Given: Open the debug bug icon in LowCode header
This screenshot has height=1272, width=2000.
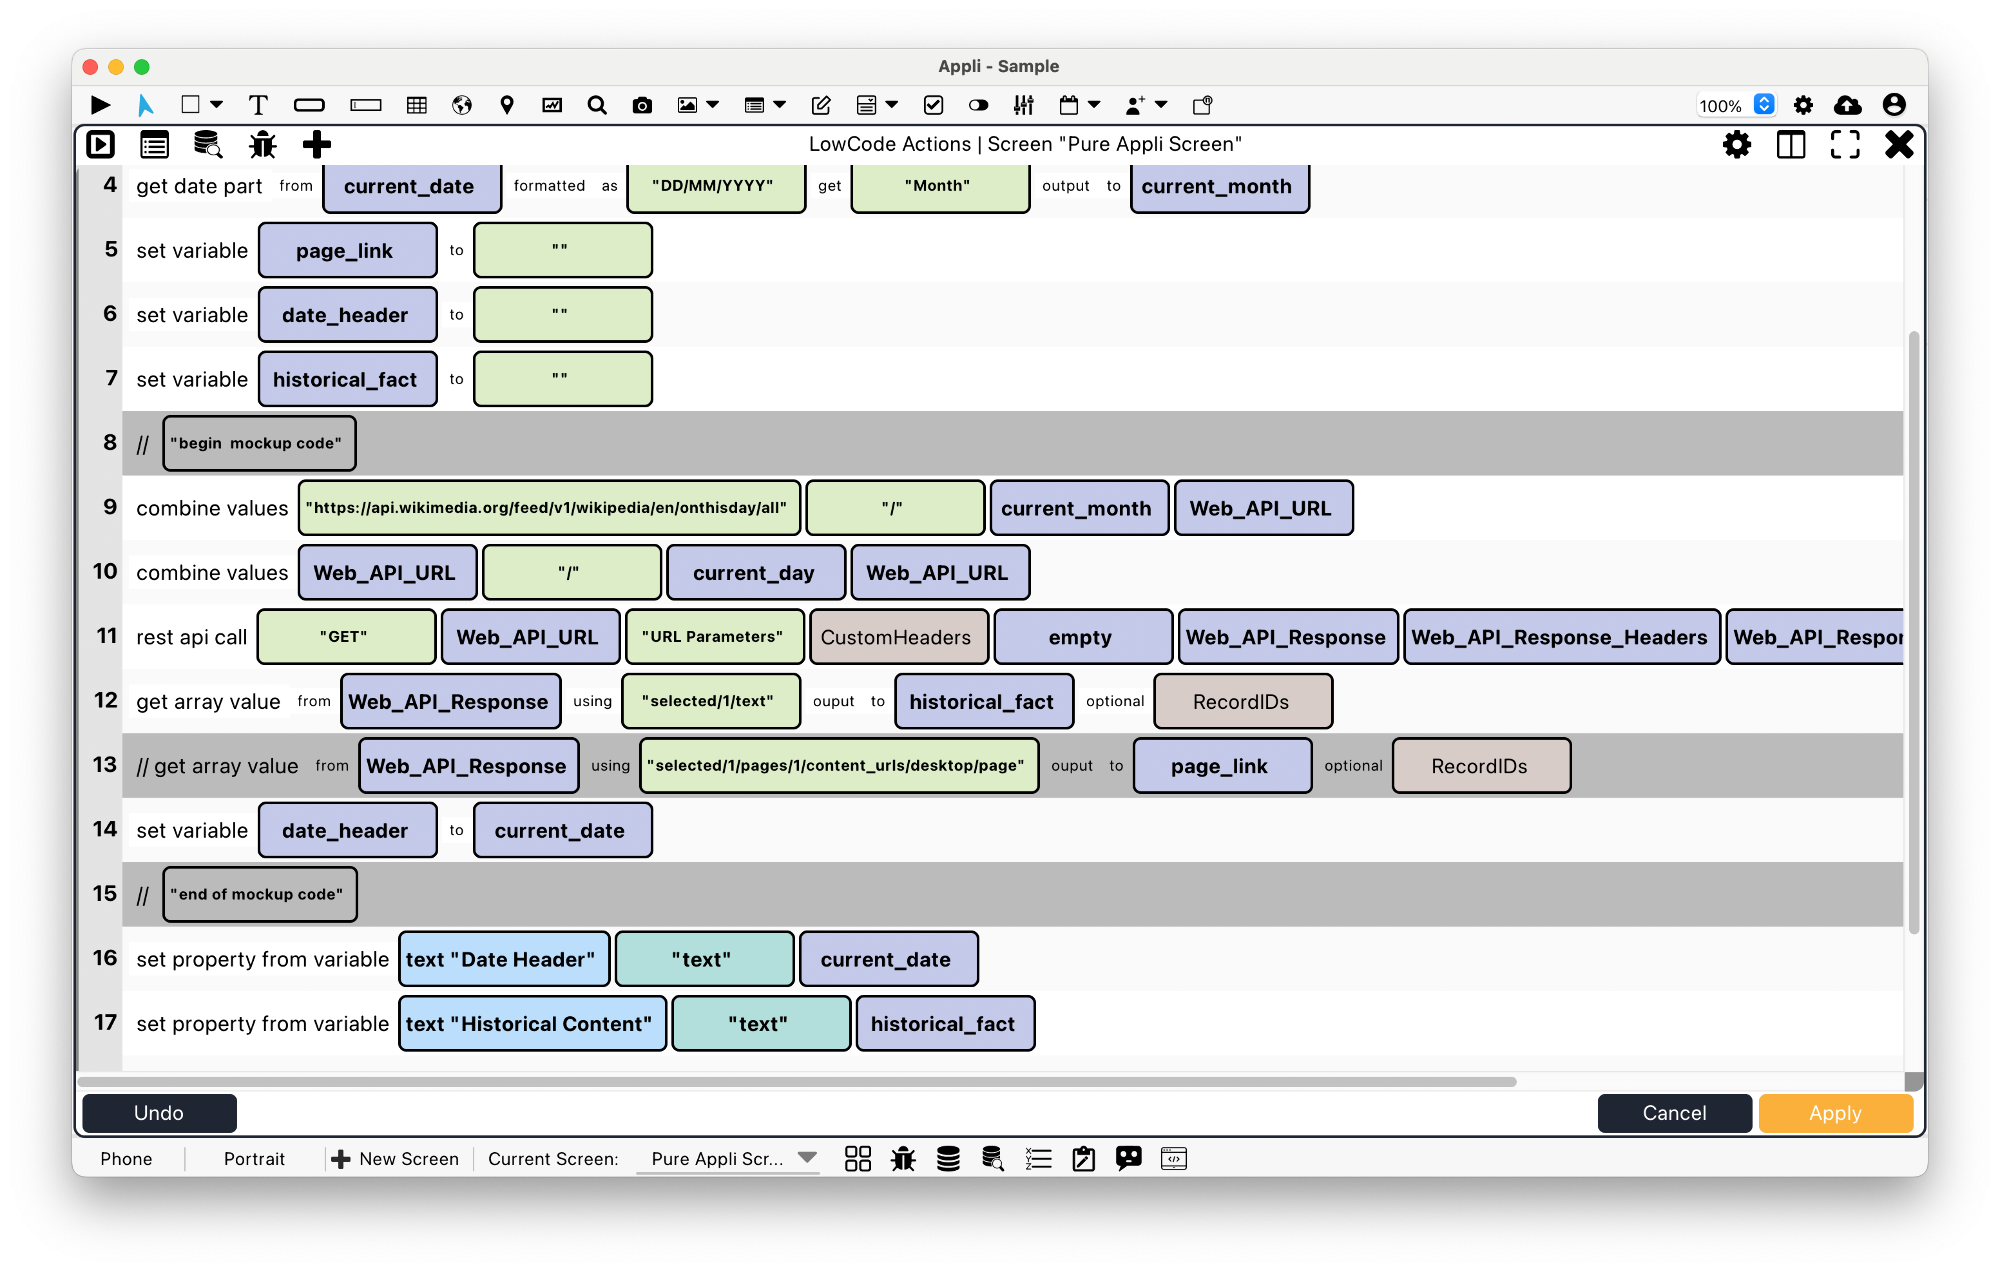Looking at the screenshot, I should pyautogui.click(x=263, y=145).
